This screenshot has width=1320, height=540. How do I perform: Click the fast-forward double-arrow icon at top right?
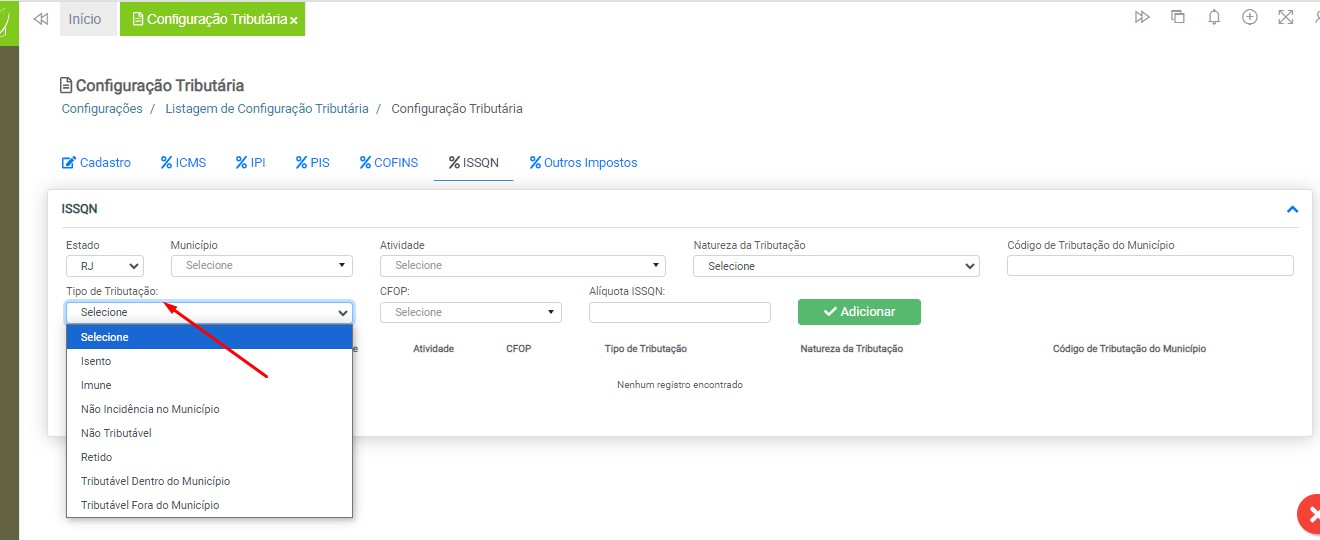click(x=1142, y=17)
